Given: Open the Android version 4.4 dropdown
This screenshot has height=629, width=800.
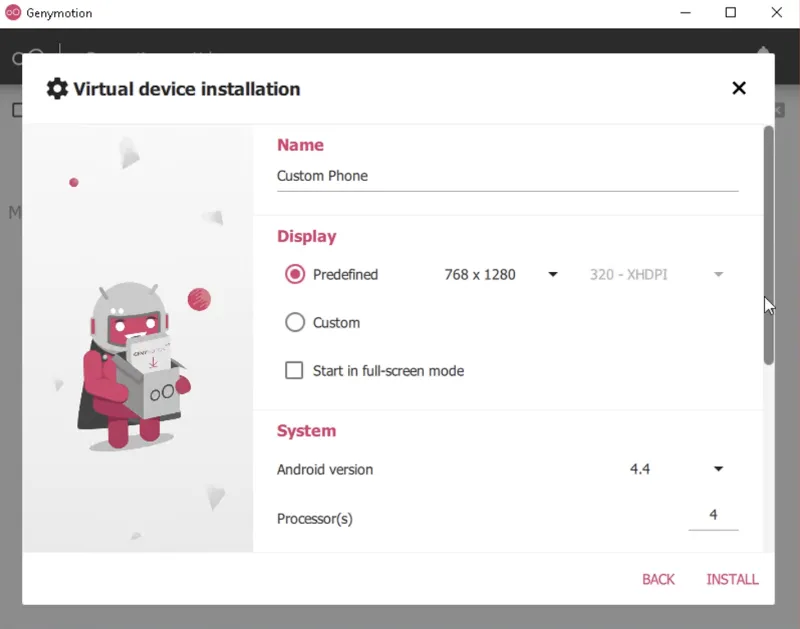Looking at the screenshot, I should pos(676,469).
